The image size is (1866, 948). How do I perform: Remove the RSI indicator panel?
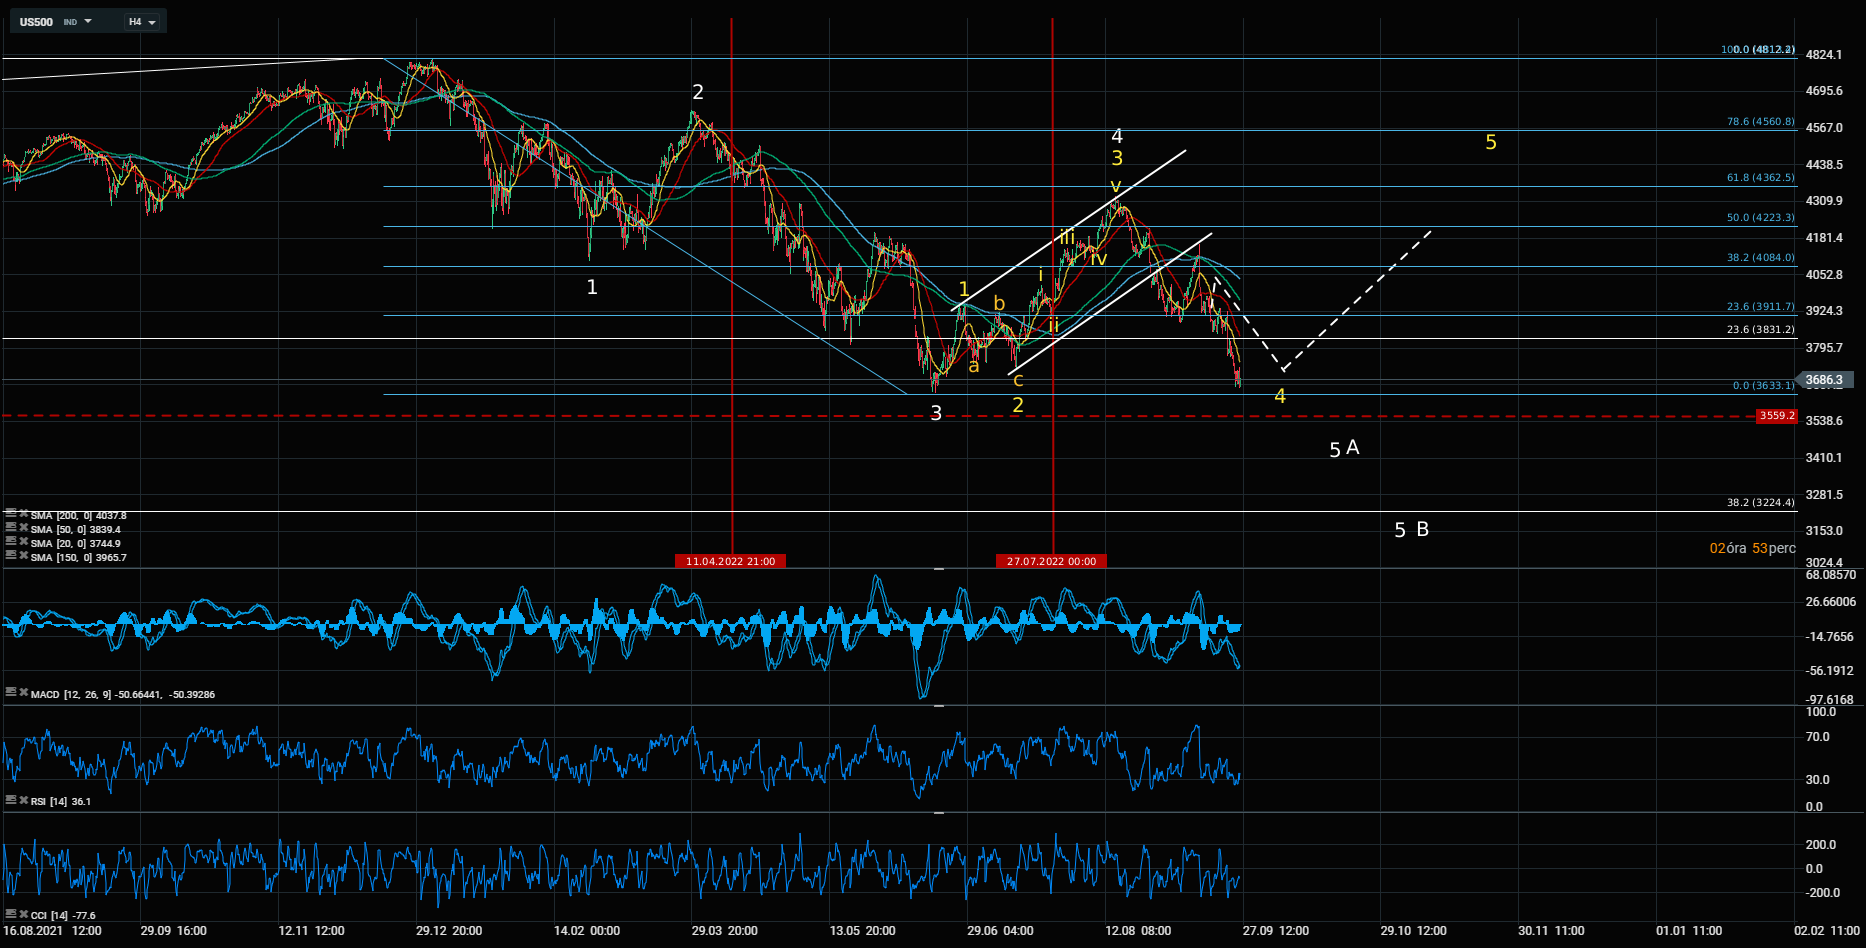tap(23, 800)
